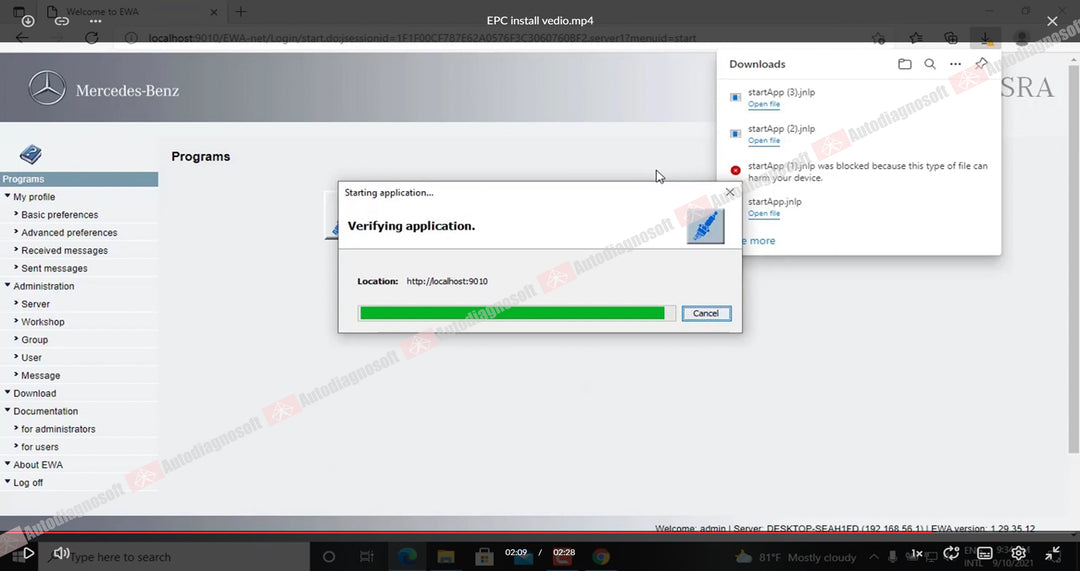Open documentation for administrators

pos(58,430)
